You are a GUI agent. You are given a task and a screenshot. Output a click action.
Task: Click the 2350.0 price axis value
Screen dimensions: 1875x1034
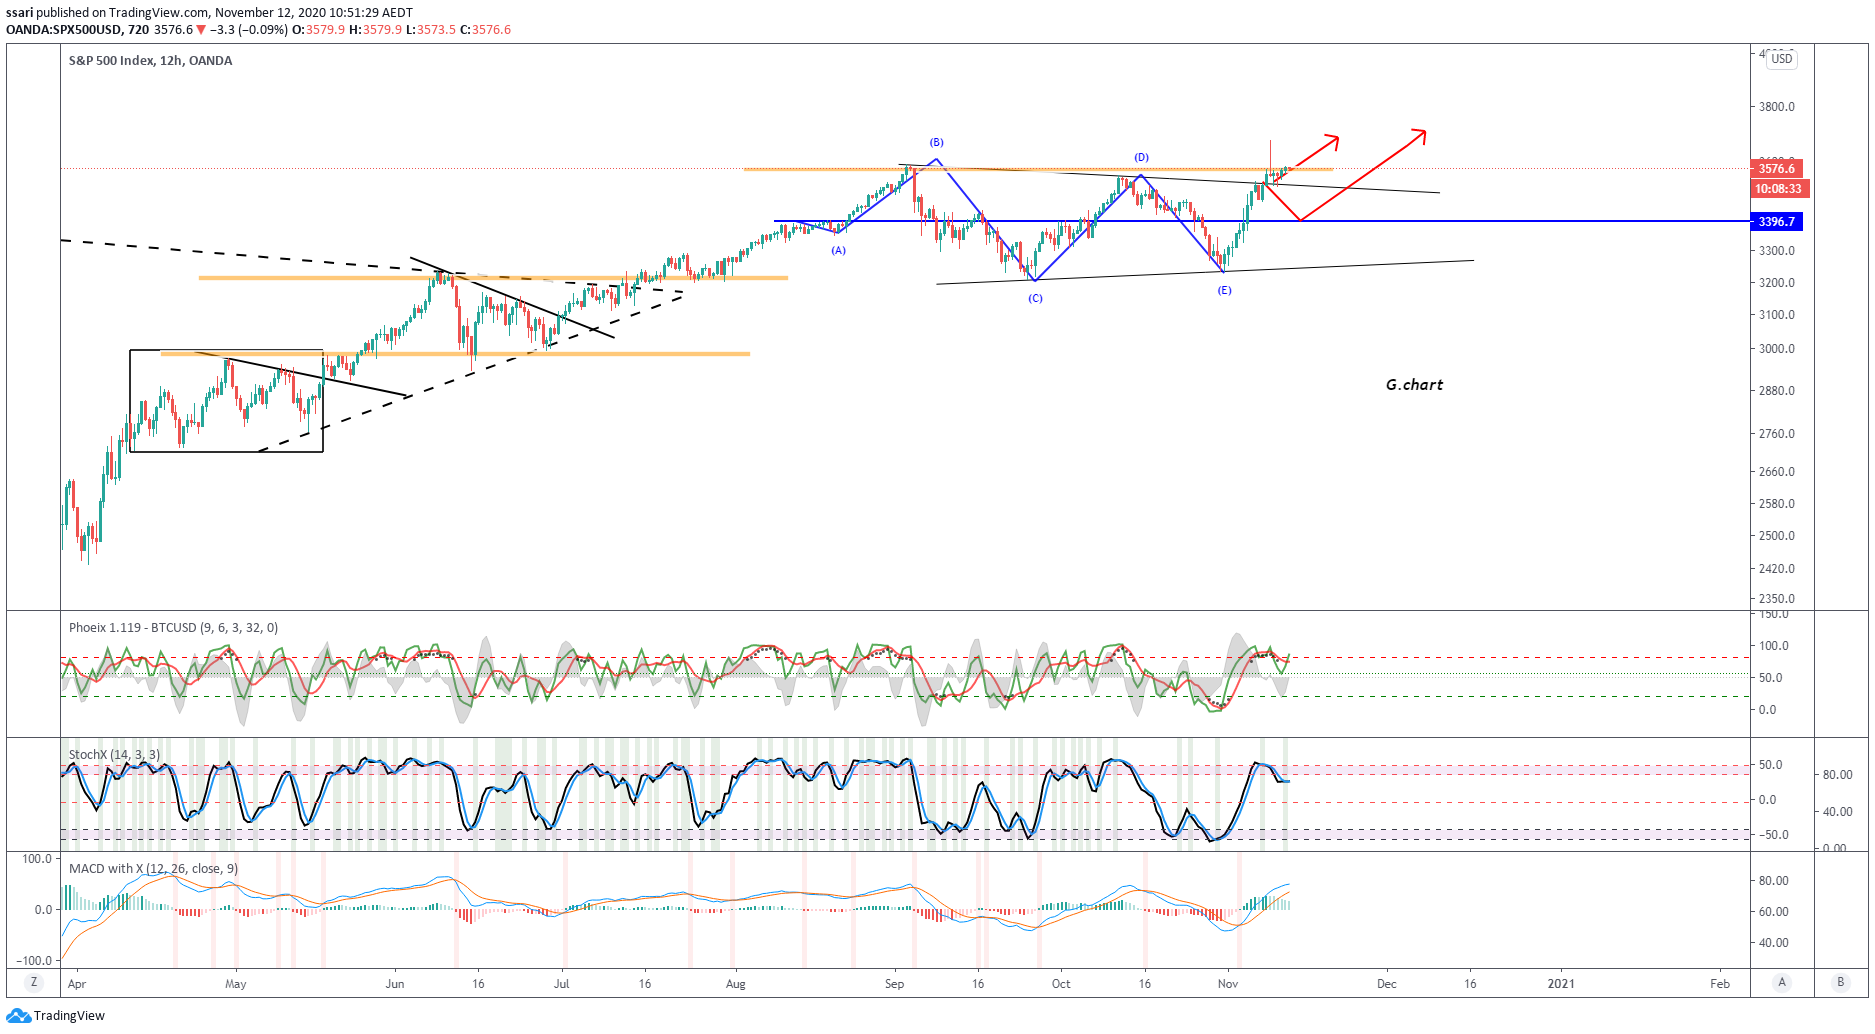(x=1777, y=599)
